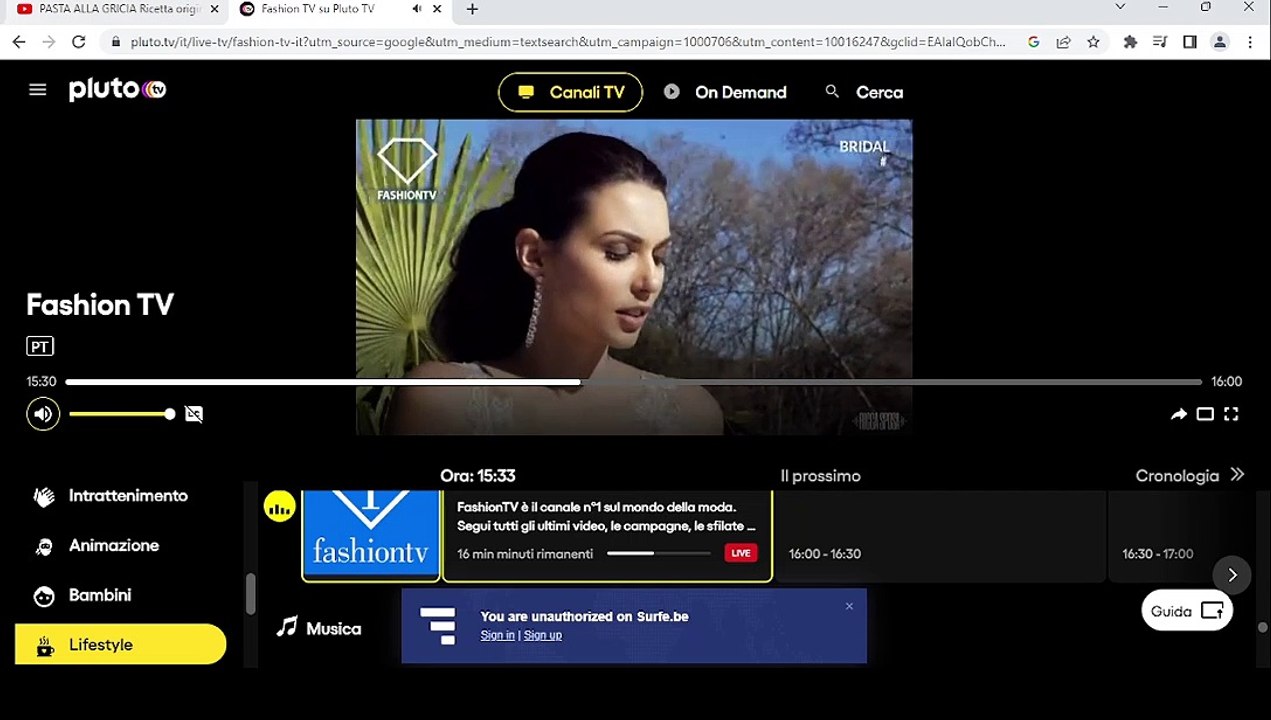Bookmark this page with star icon
1271x720 pixels.
tap(1093, 42)
